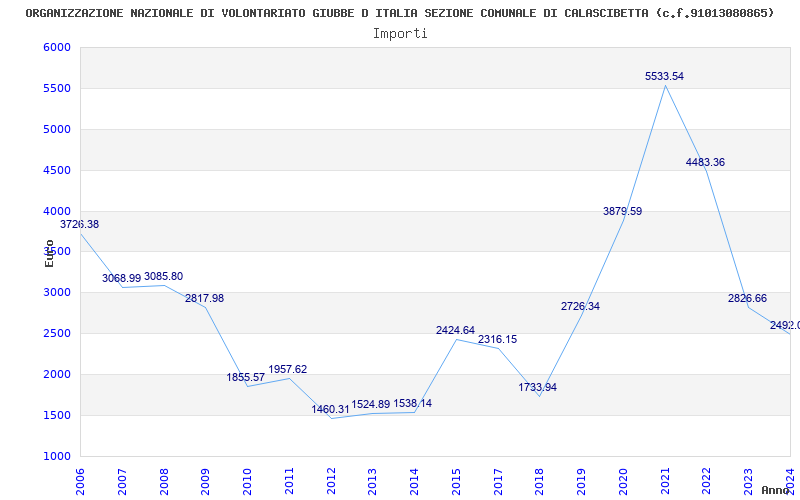Screen dimensions: 800x500
Task: Click the y-axis value 6000
Action: pos(57,47)
